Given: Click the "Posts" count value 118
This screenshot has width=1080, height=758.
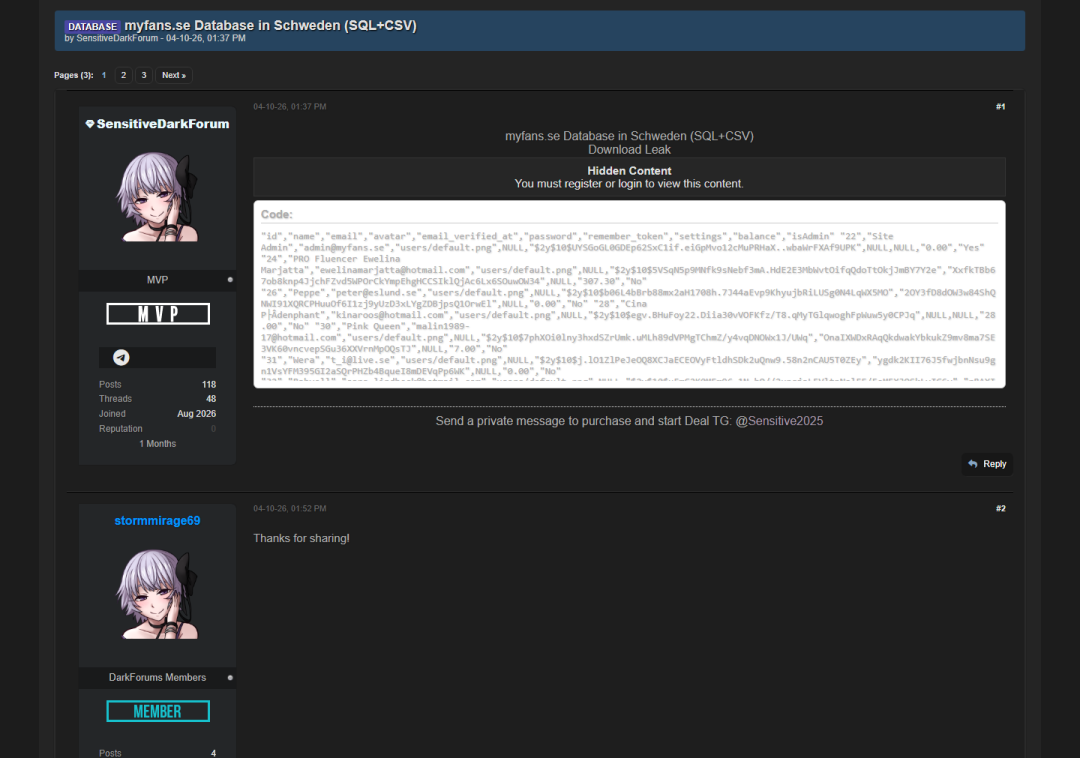Looking at the screenshot, I should click(209, 384).
